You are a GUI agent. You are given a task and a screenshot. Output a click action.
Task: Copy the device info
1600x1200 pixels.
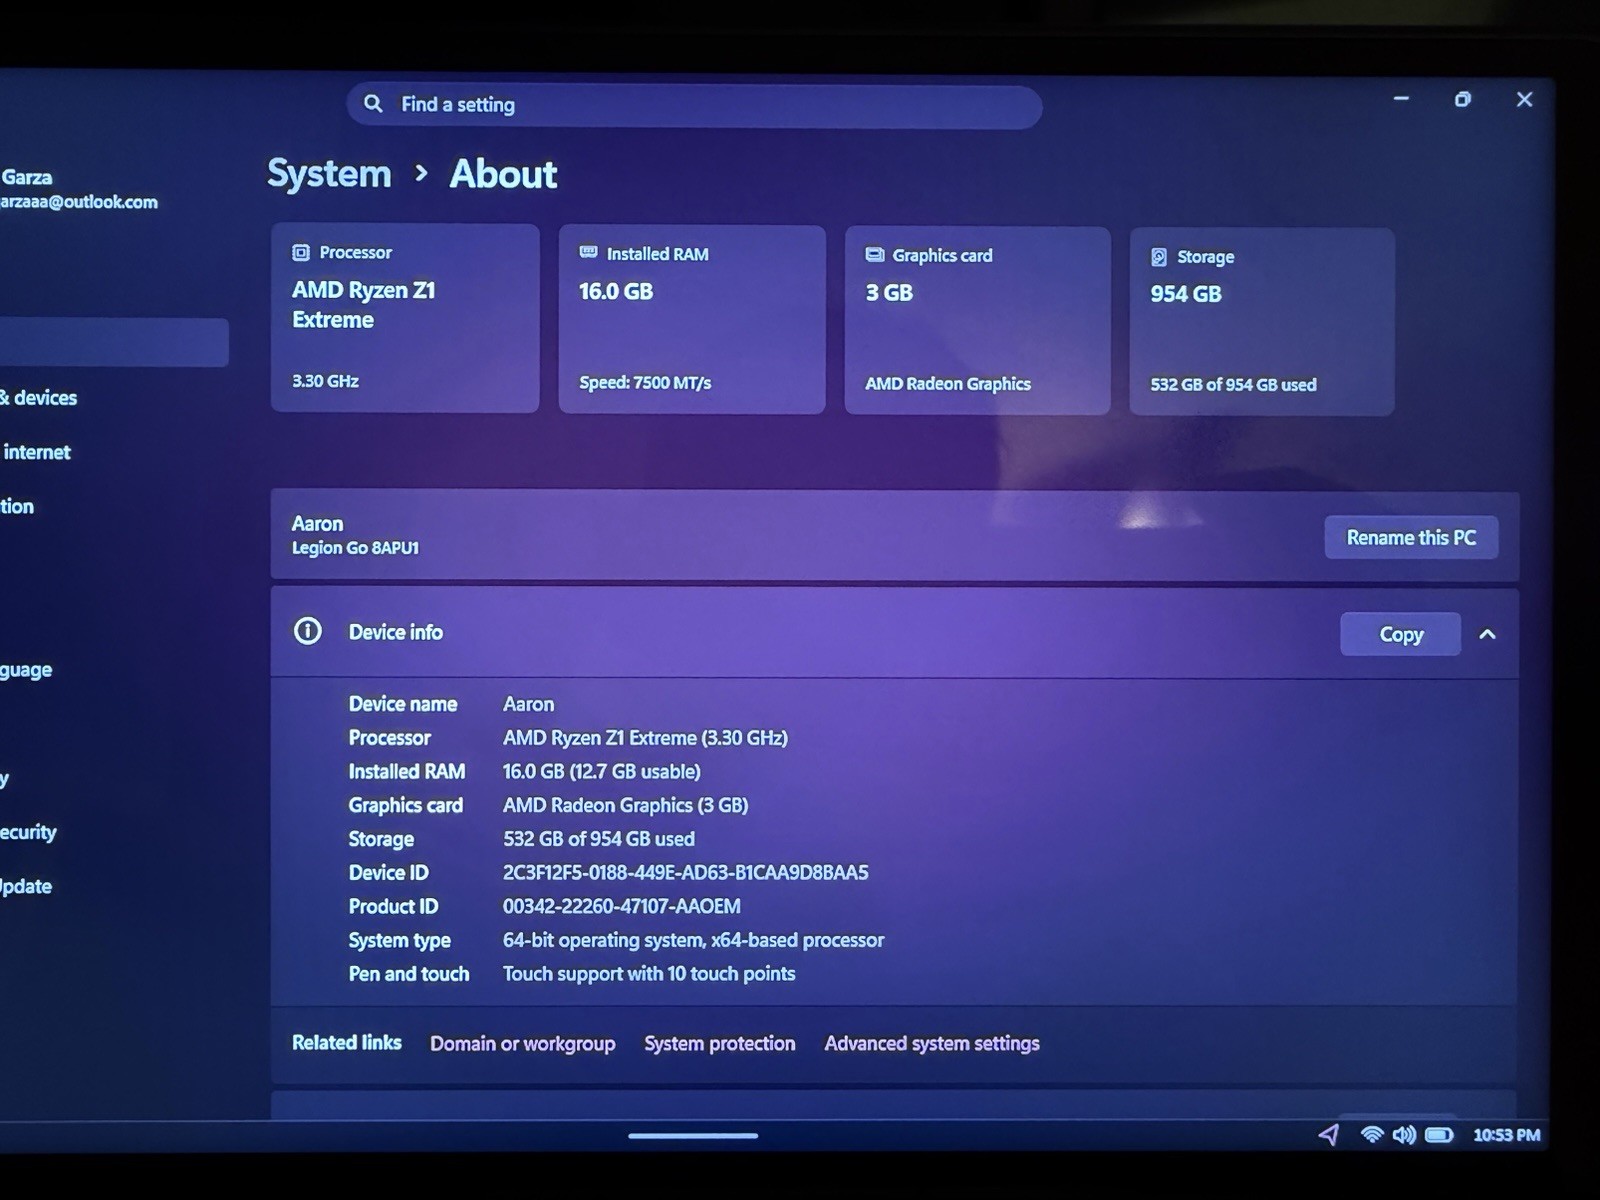coord(1400,634)
